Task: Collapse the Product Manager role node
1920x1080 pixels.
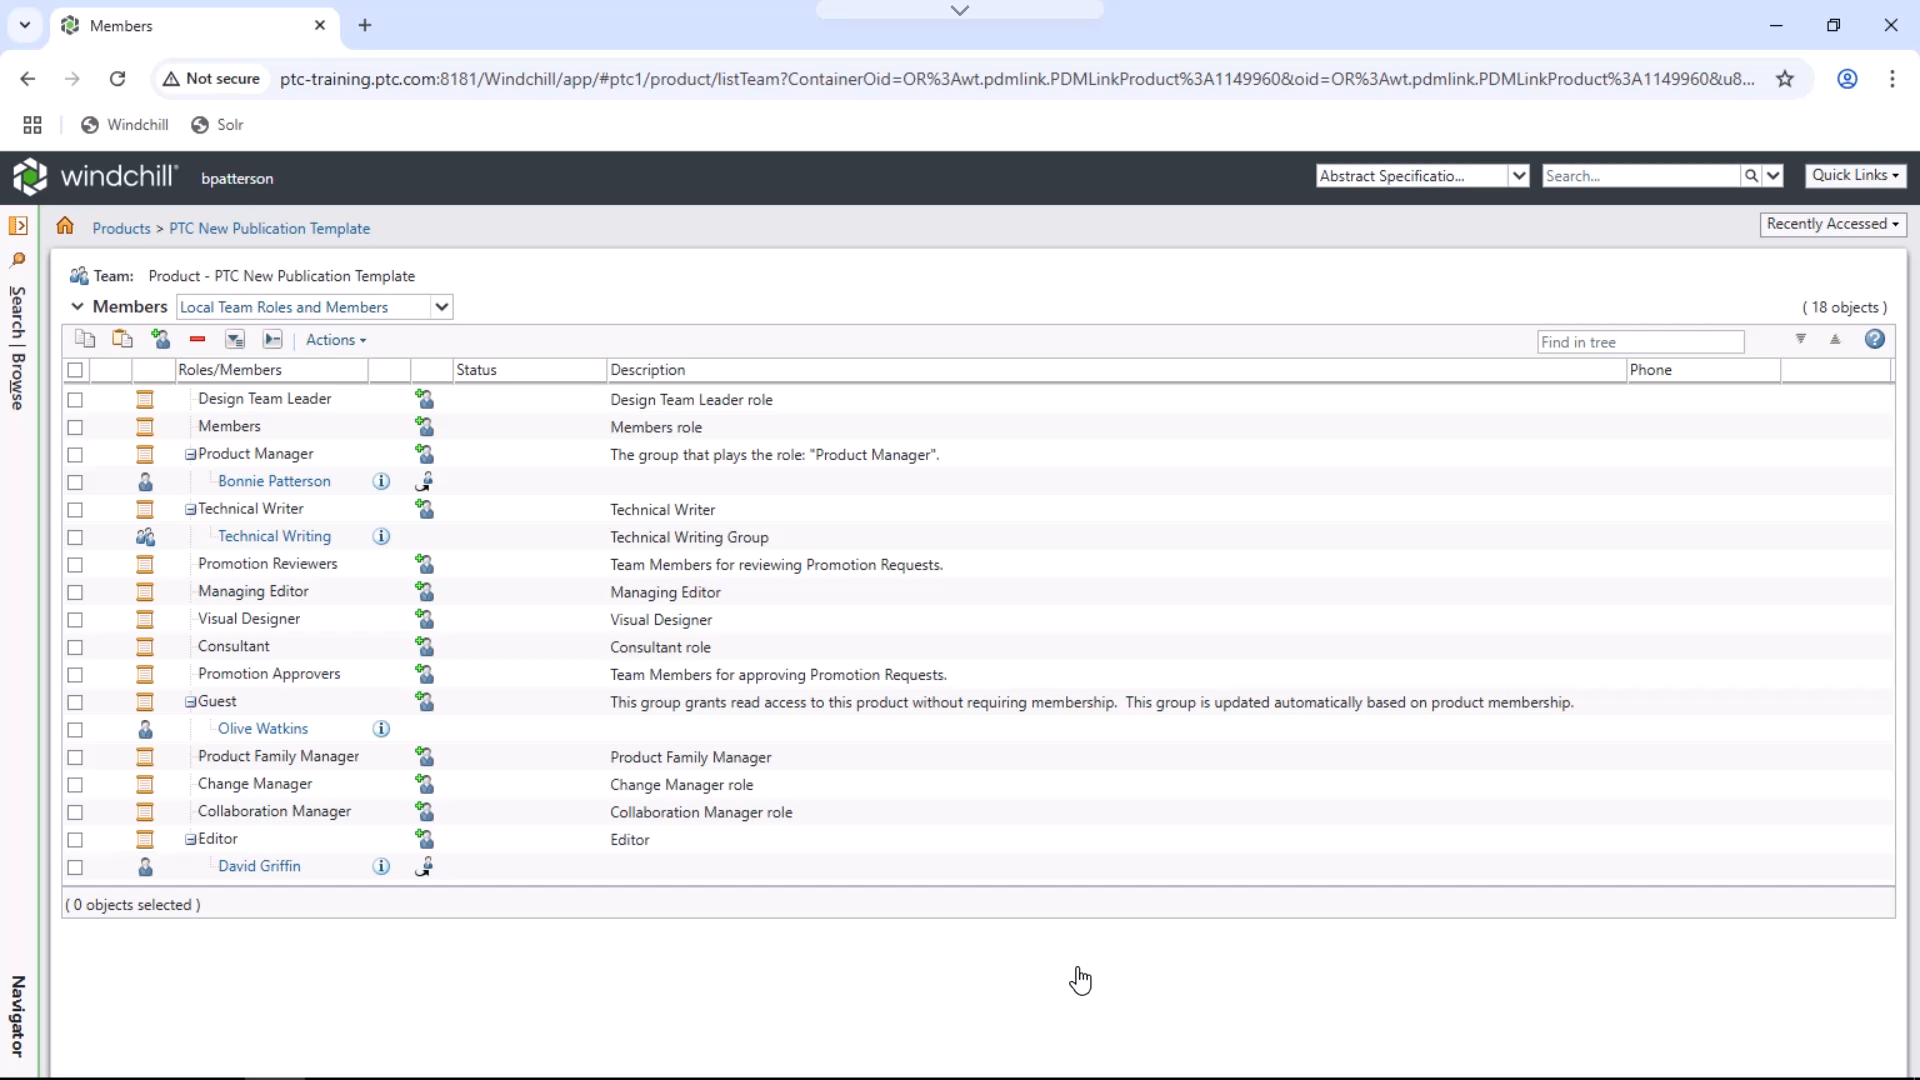Action: 190,454
